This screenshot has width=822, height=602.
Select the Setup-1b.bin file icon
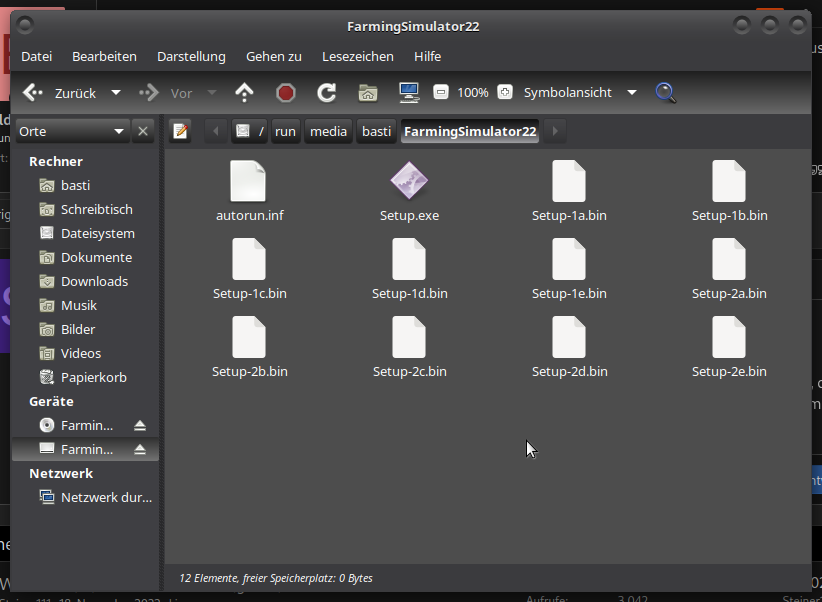click(x=729, y=181)
